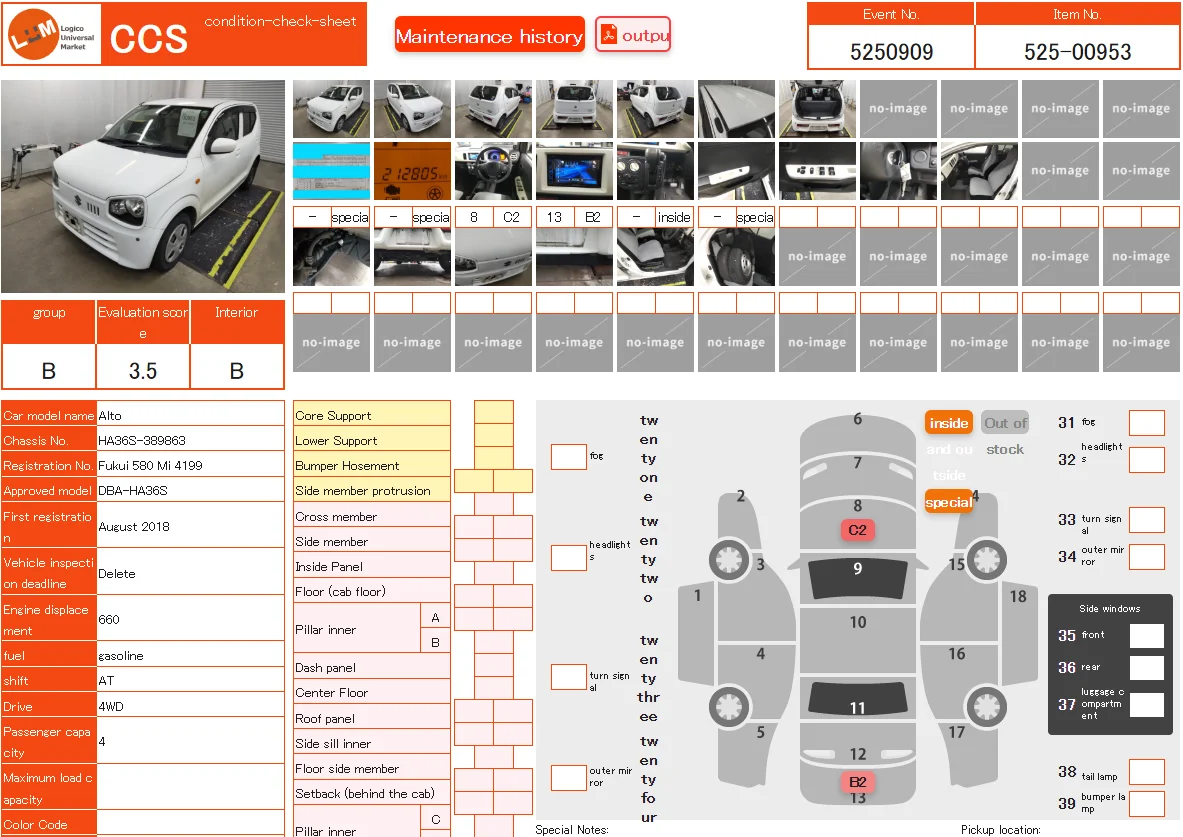Click the left-side headlights input box
1183x837 pixels.
(x=568, y=558)
